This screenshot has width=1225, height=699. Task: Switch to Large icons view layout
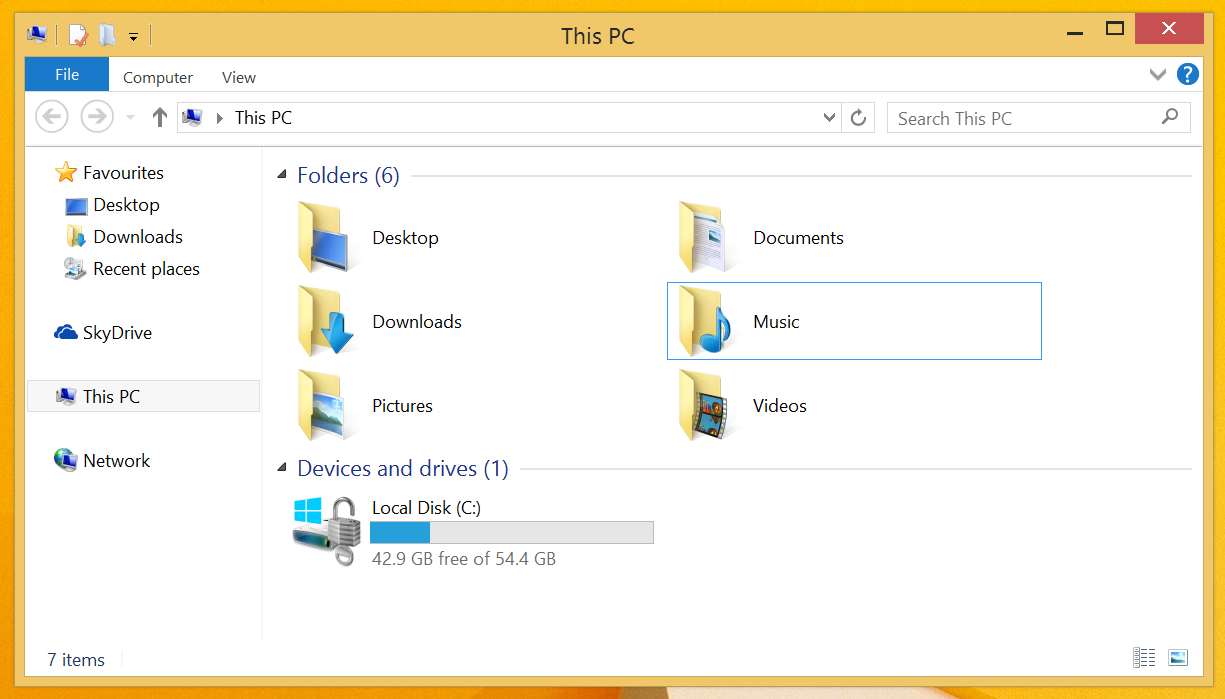[1178, 658]
